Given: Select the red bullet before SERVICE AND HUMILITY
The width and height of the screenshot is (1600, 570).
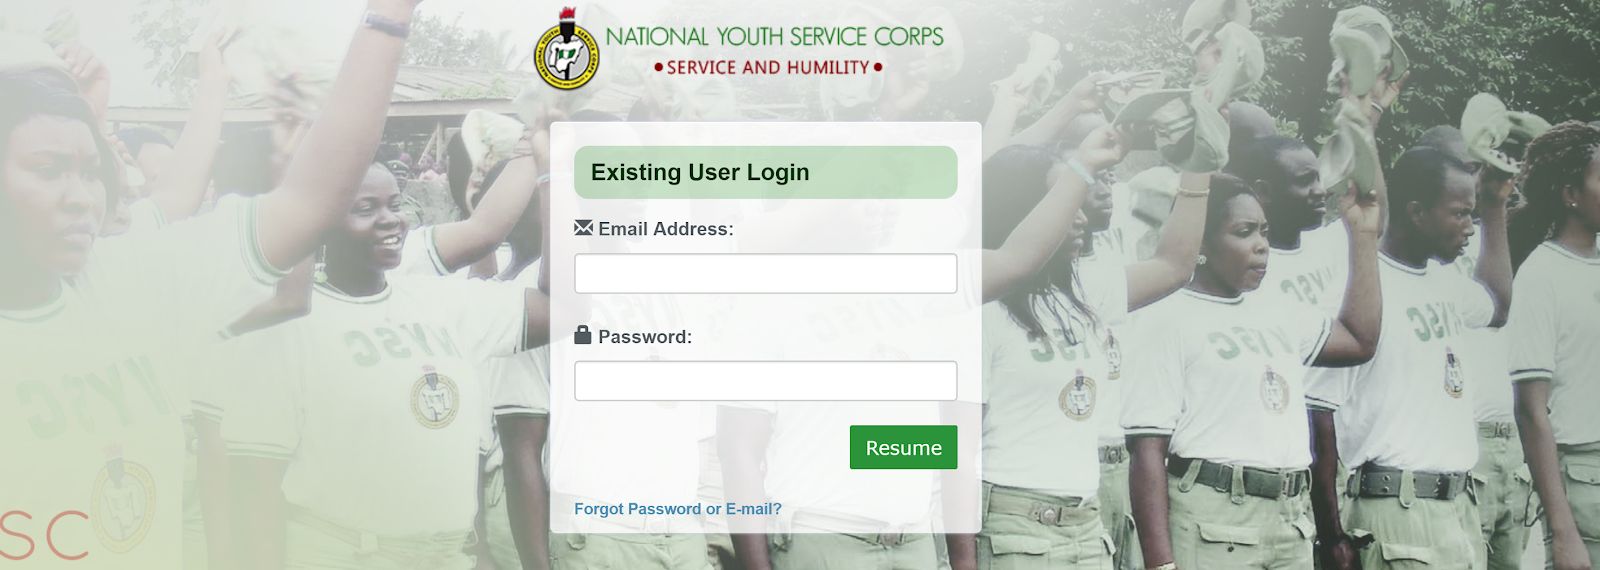Looking at the screenshot, I should click(x=659, y=67).
